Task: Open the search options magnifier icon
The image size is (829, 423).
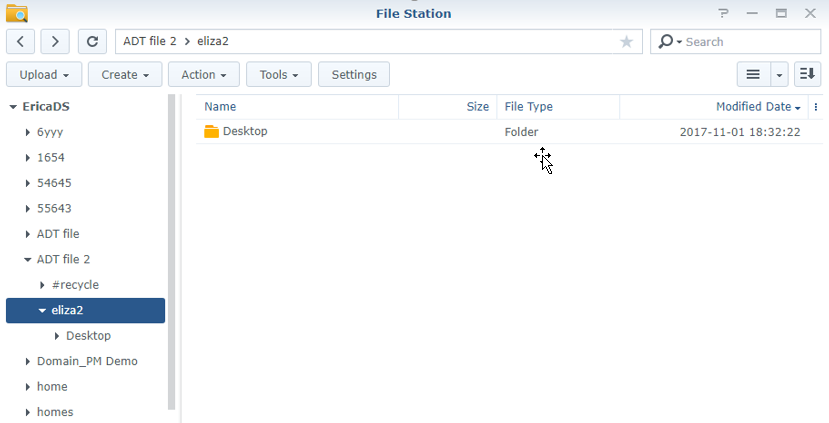Action: point(669,42)
